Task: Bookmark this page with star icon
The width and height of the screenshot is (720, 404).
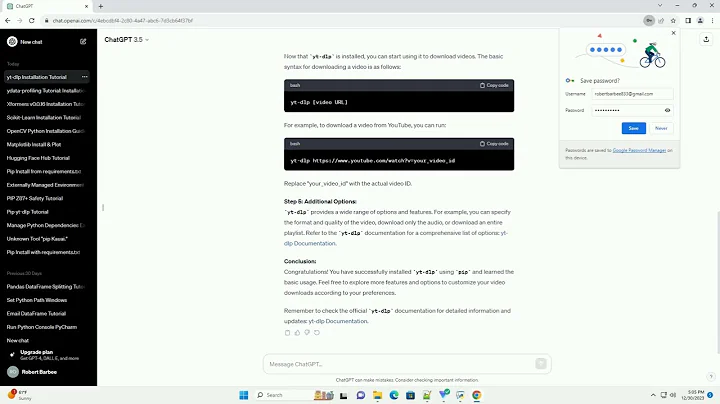Action: coord(673,21)
